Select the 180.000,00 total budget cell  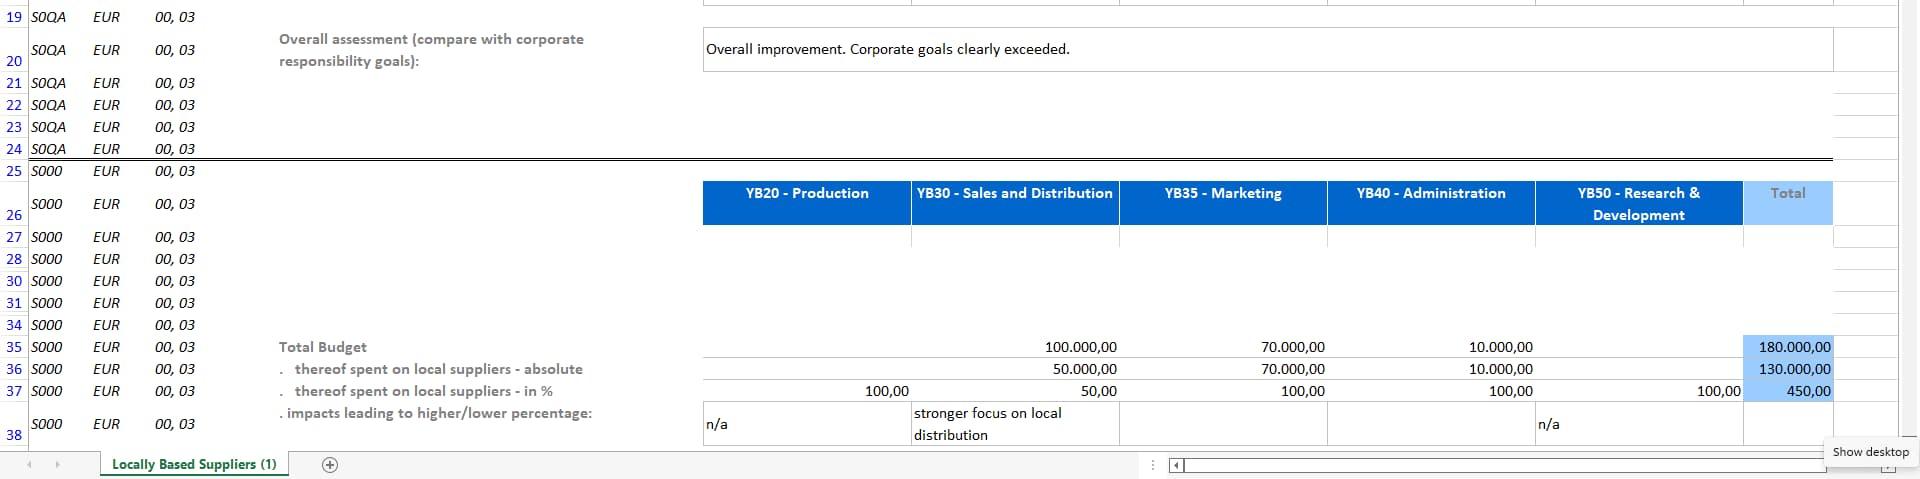tap(1787, 347)
